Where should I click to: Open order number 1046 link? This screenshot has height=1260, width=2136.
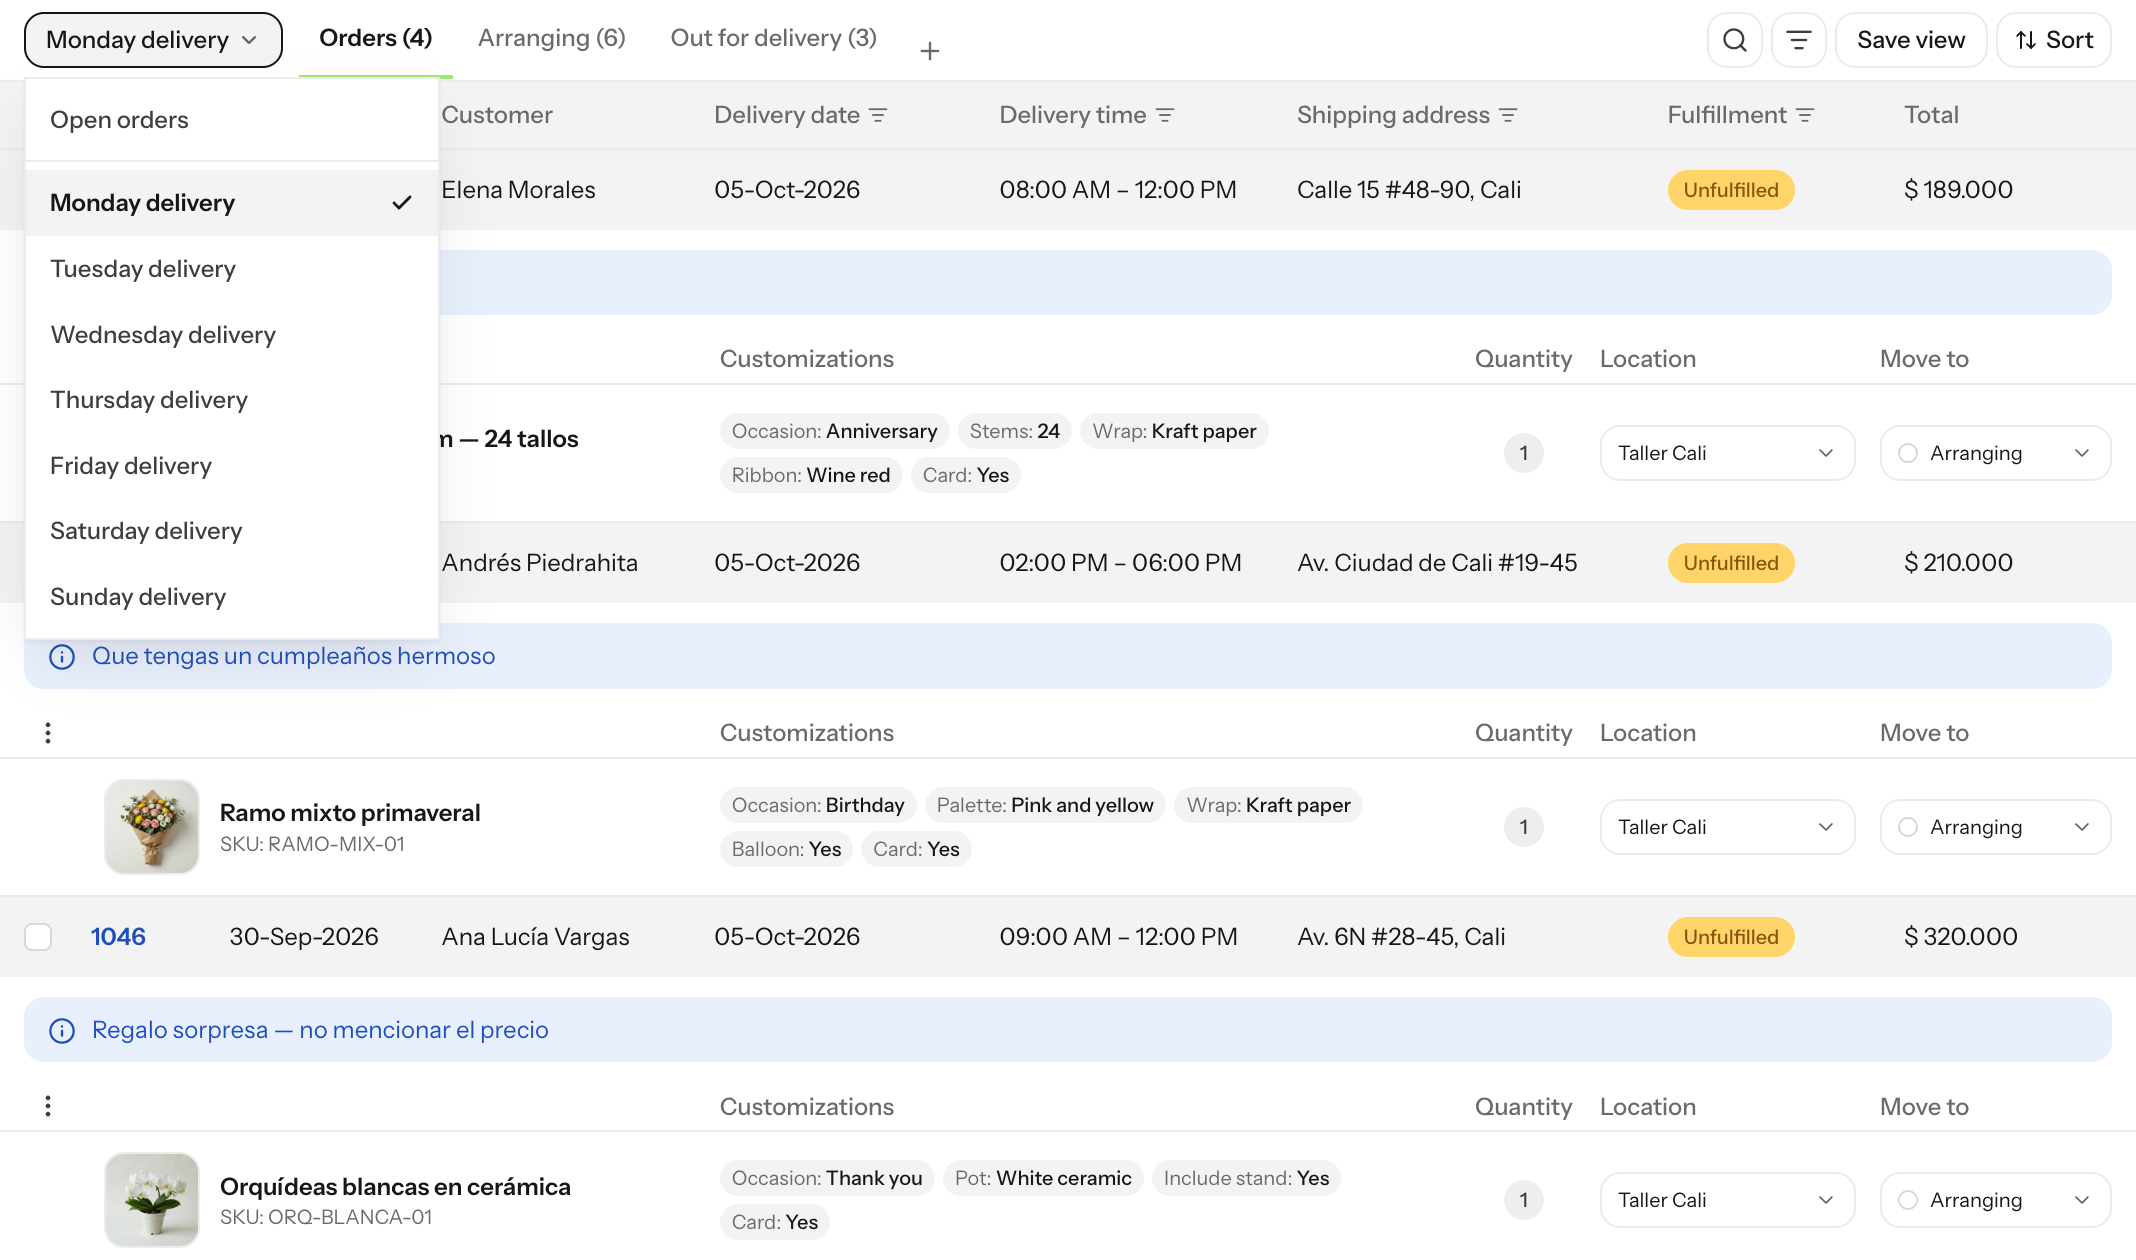click(118, 937)
